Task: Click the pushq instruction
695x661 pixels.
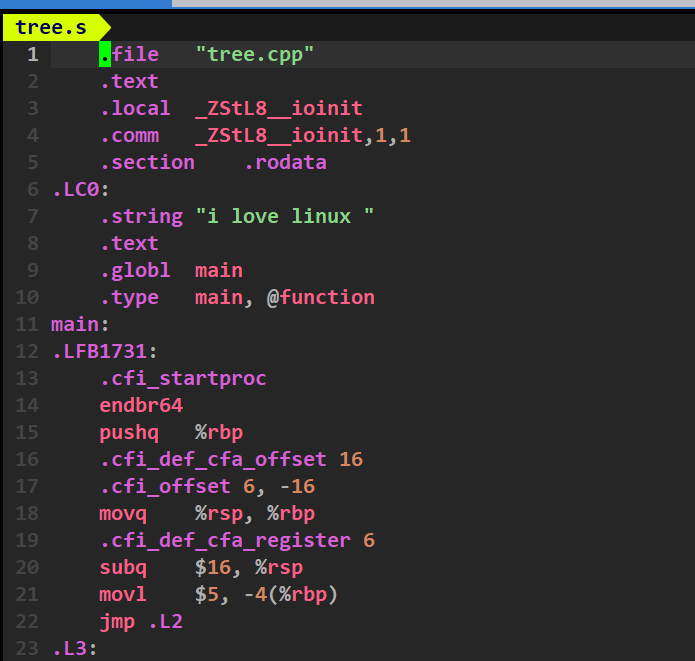Action: 129,433
